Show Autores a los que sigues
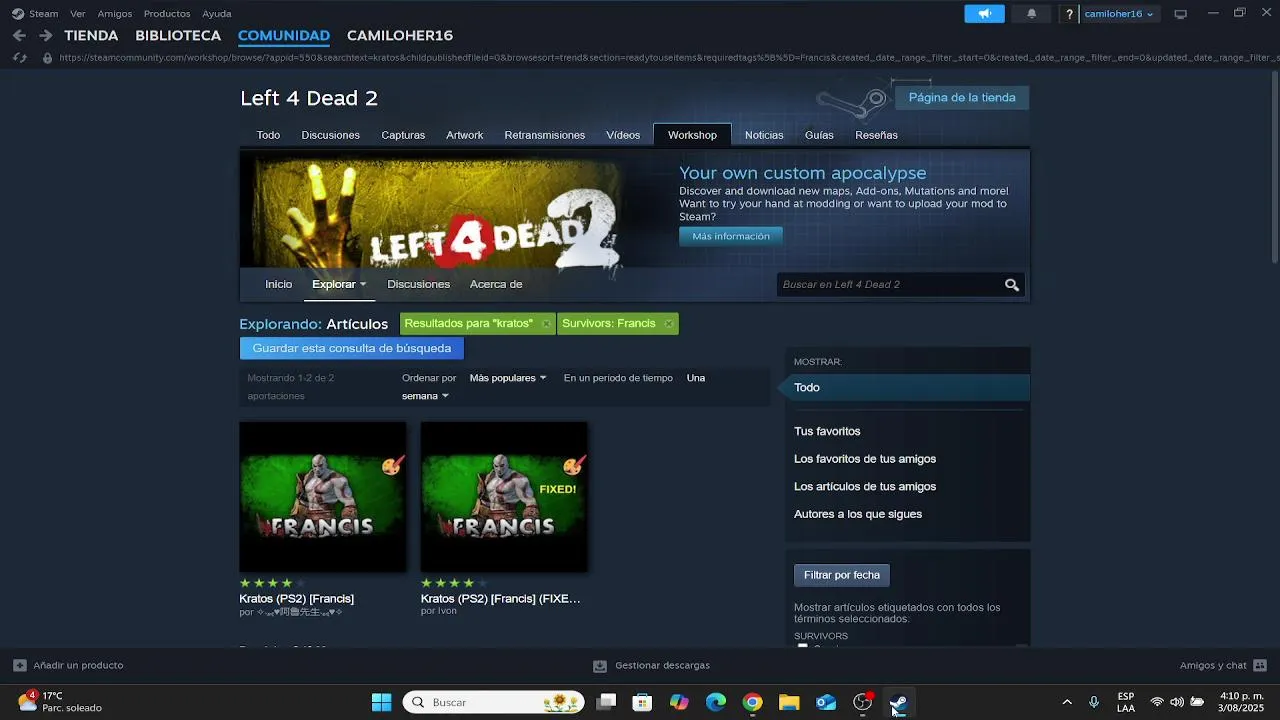 (858, 514)
